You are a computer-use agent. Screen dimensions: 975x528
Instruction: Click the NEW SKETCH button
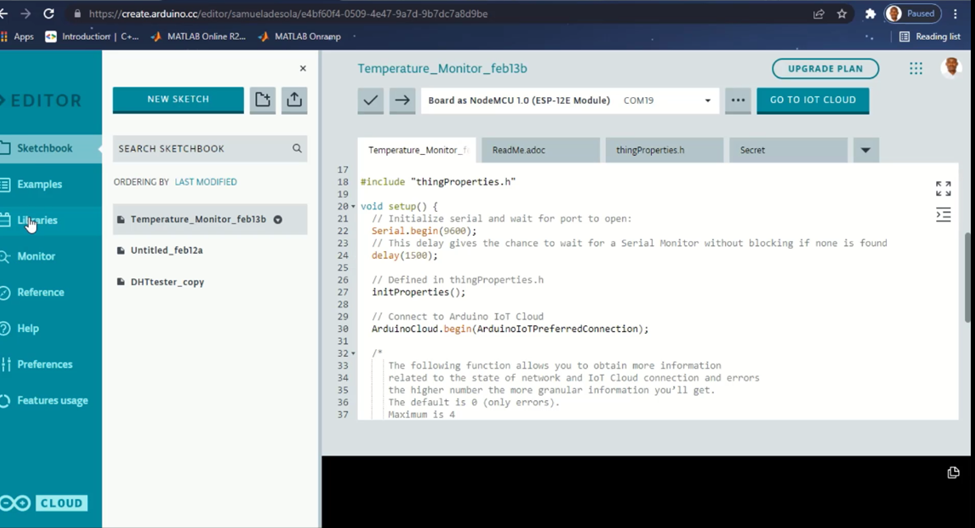coord(178,100)
